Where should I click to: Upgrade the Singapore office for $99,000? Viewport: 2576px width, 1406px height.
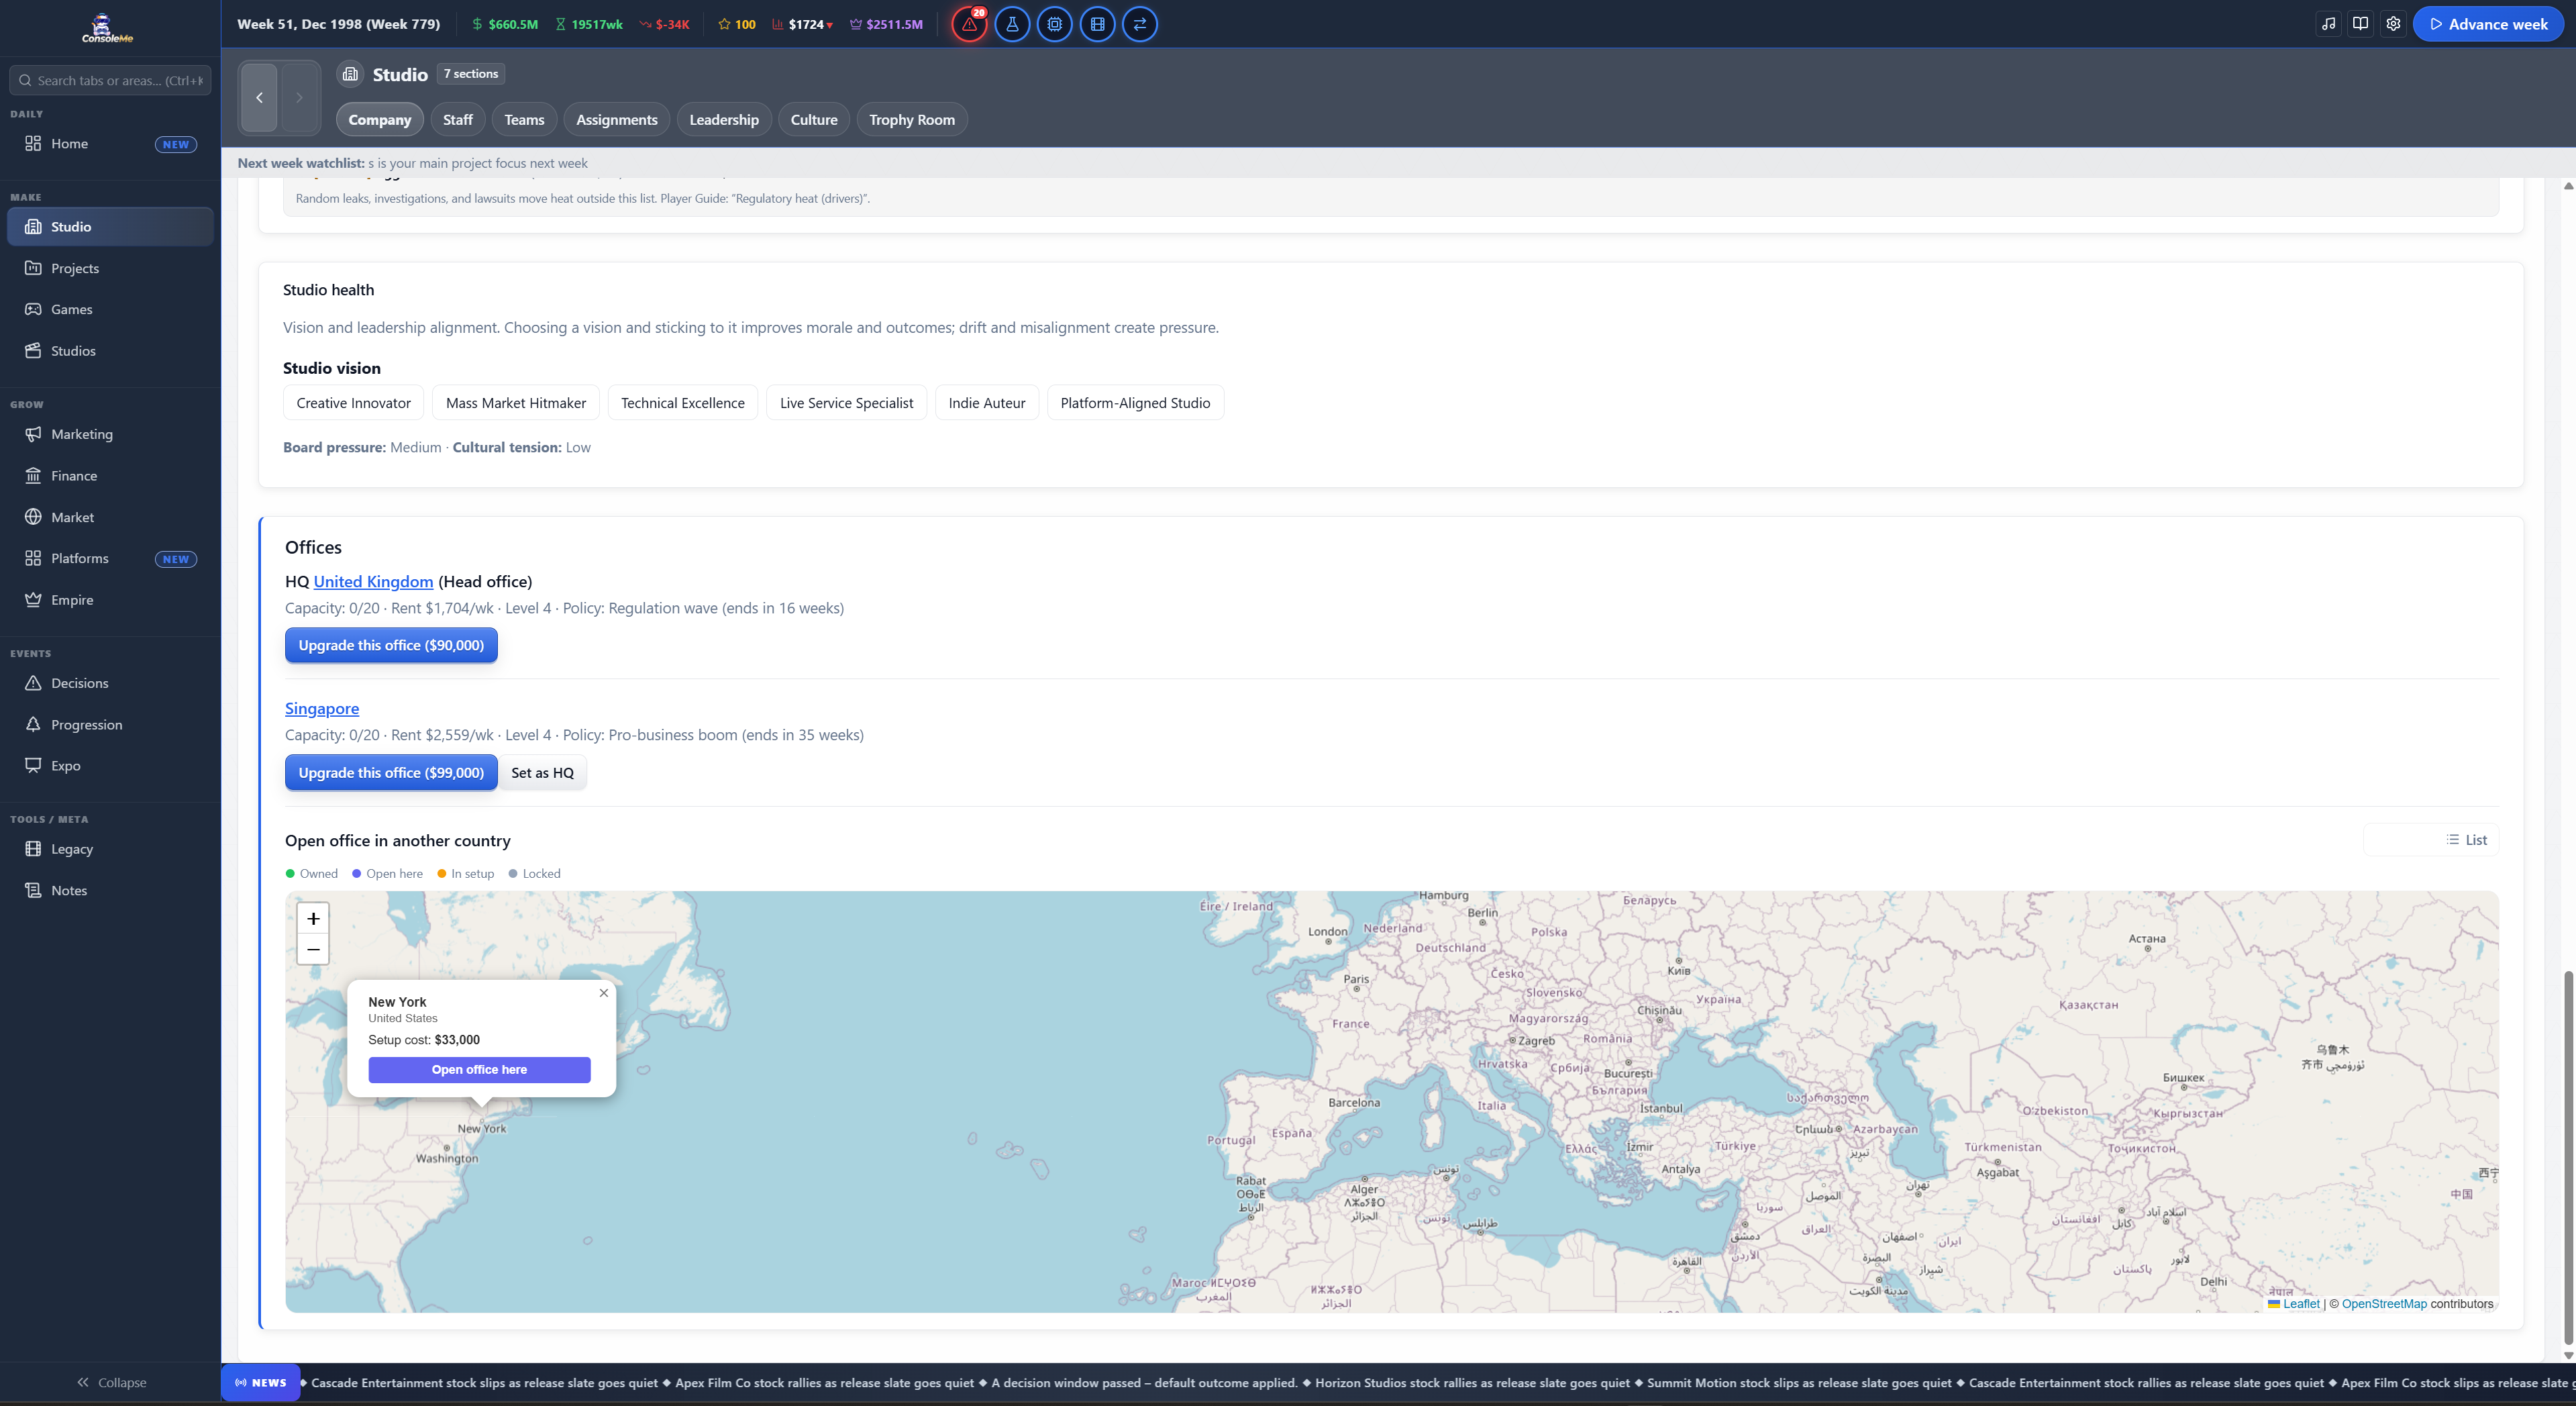(x=391, y=772)
